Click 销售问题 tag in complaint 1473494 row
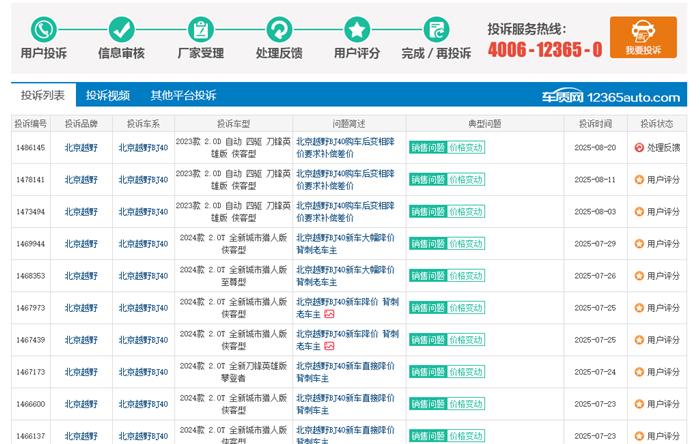 point(427,212)
